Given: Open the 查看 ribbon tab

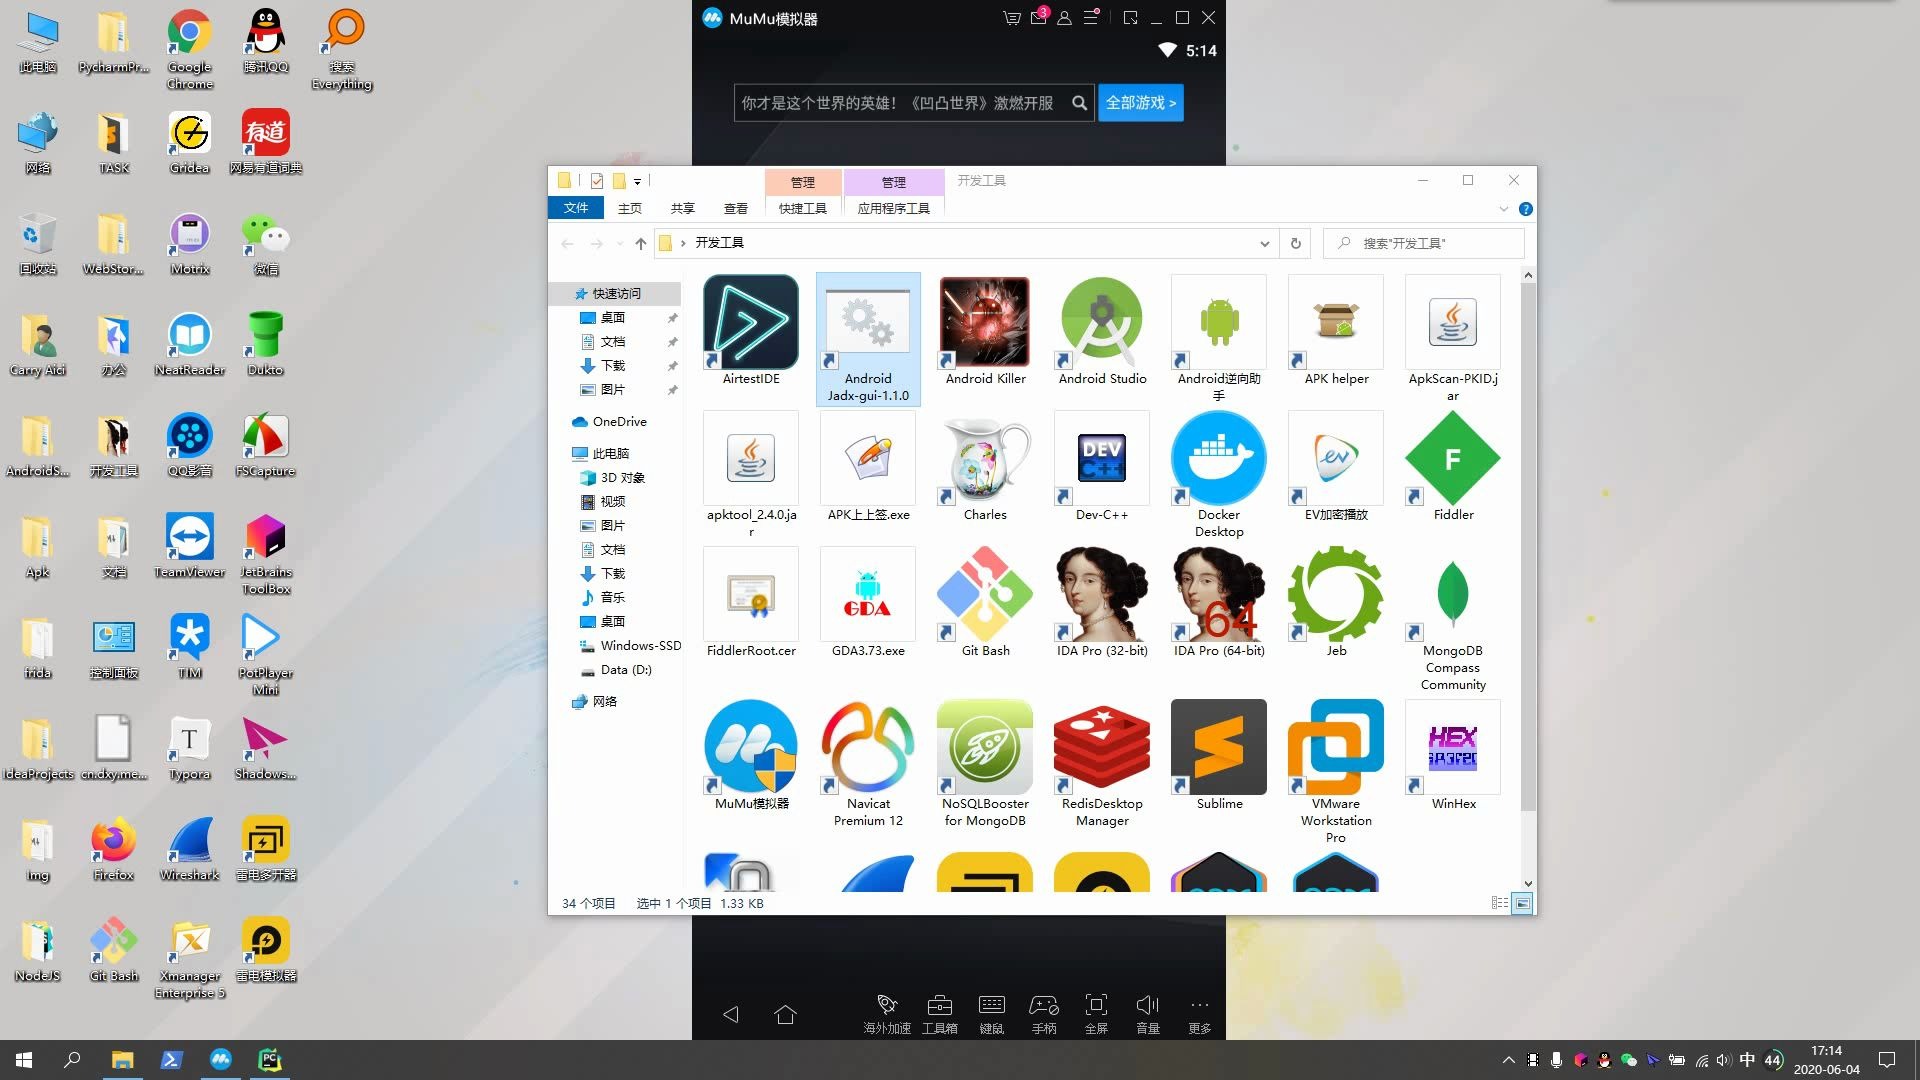Looking at the screenshot, I should pyautogui.click(x=735, y=208).
